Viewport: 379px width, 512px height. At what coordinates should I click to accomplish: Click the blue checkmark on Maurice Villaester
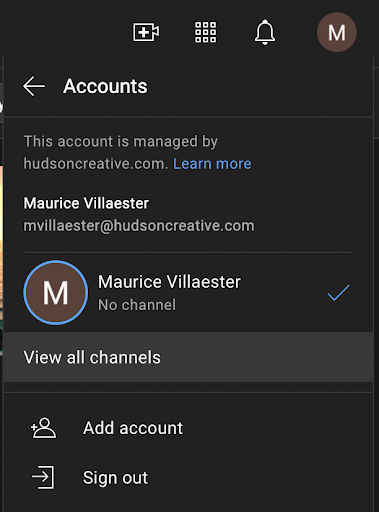point(339,293)
